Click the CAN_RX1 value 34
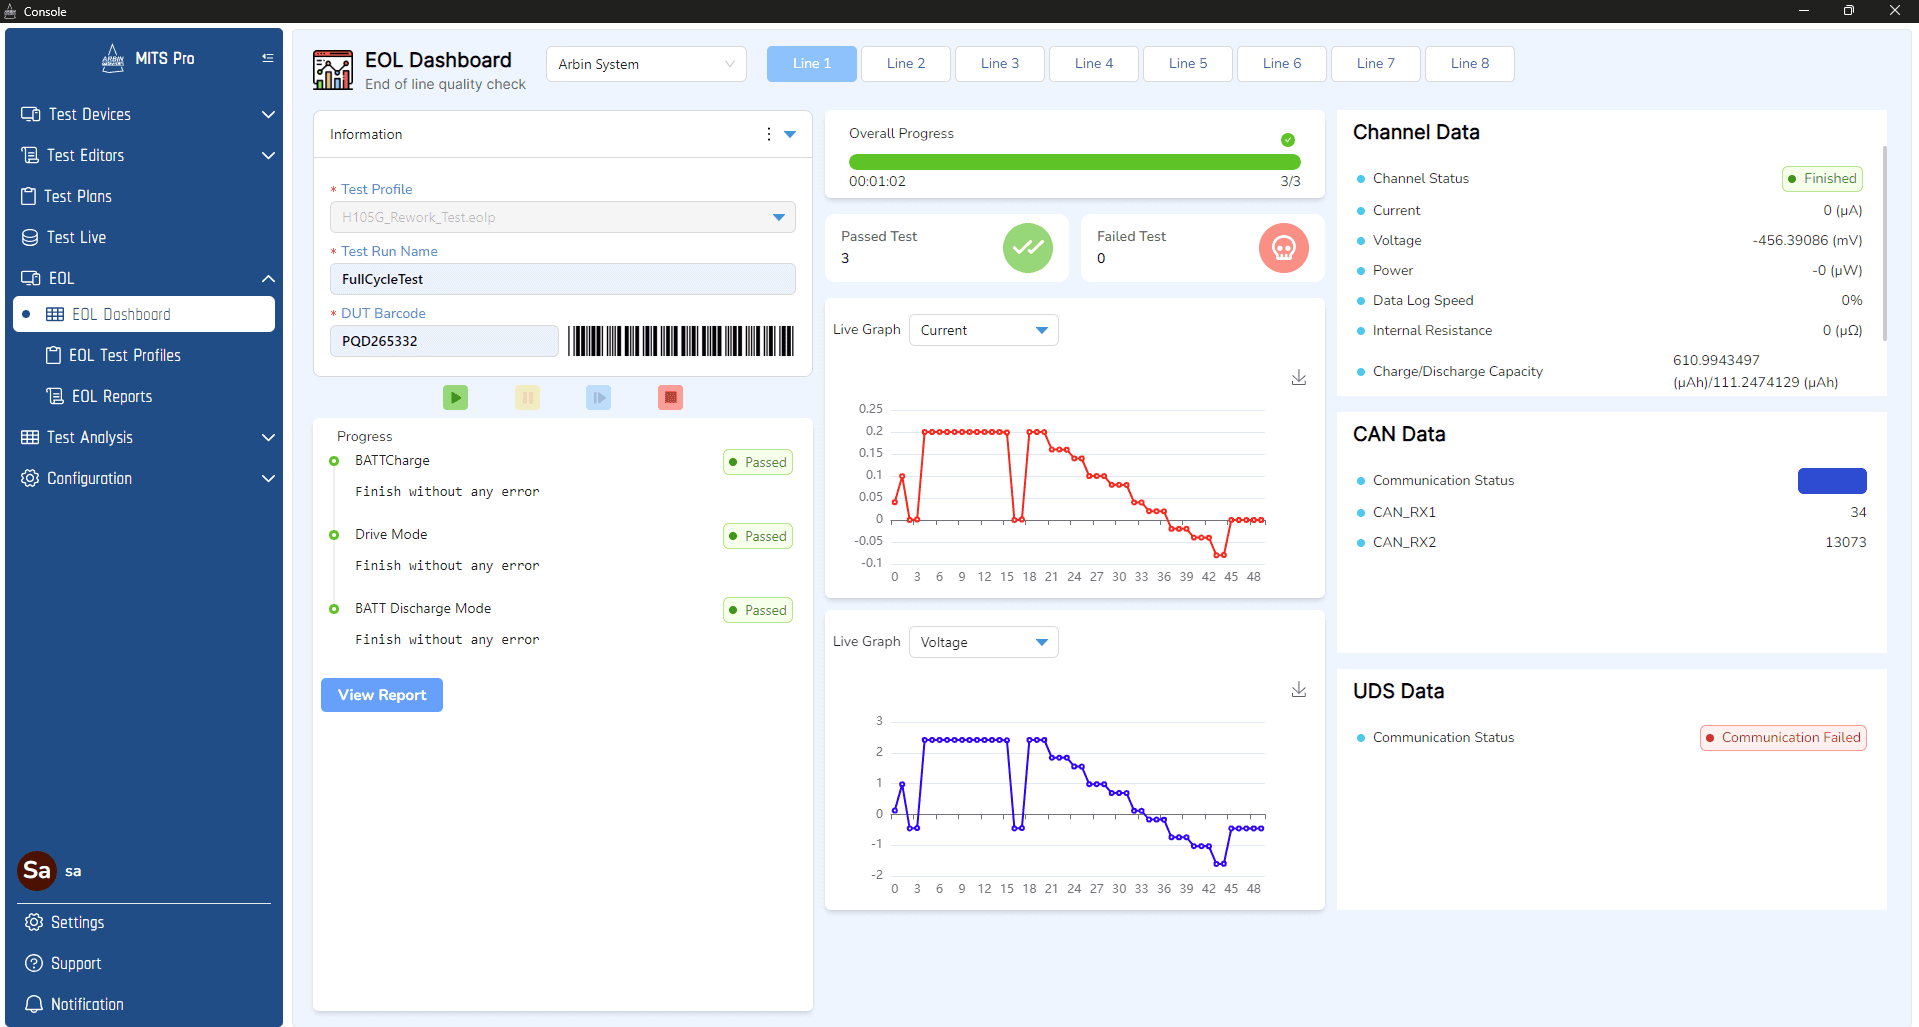This screenshot has height=1027, width=1919. click(1858, 512)
